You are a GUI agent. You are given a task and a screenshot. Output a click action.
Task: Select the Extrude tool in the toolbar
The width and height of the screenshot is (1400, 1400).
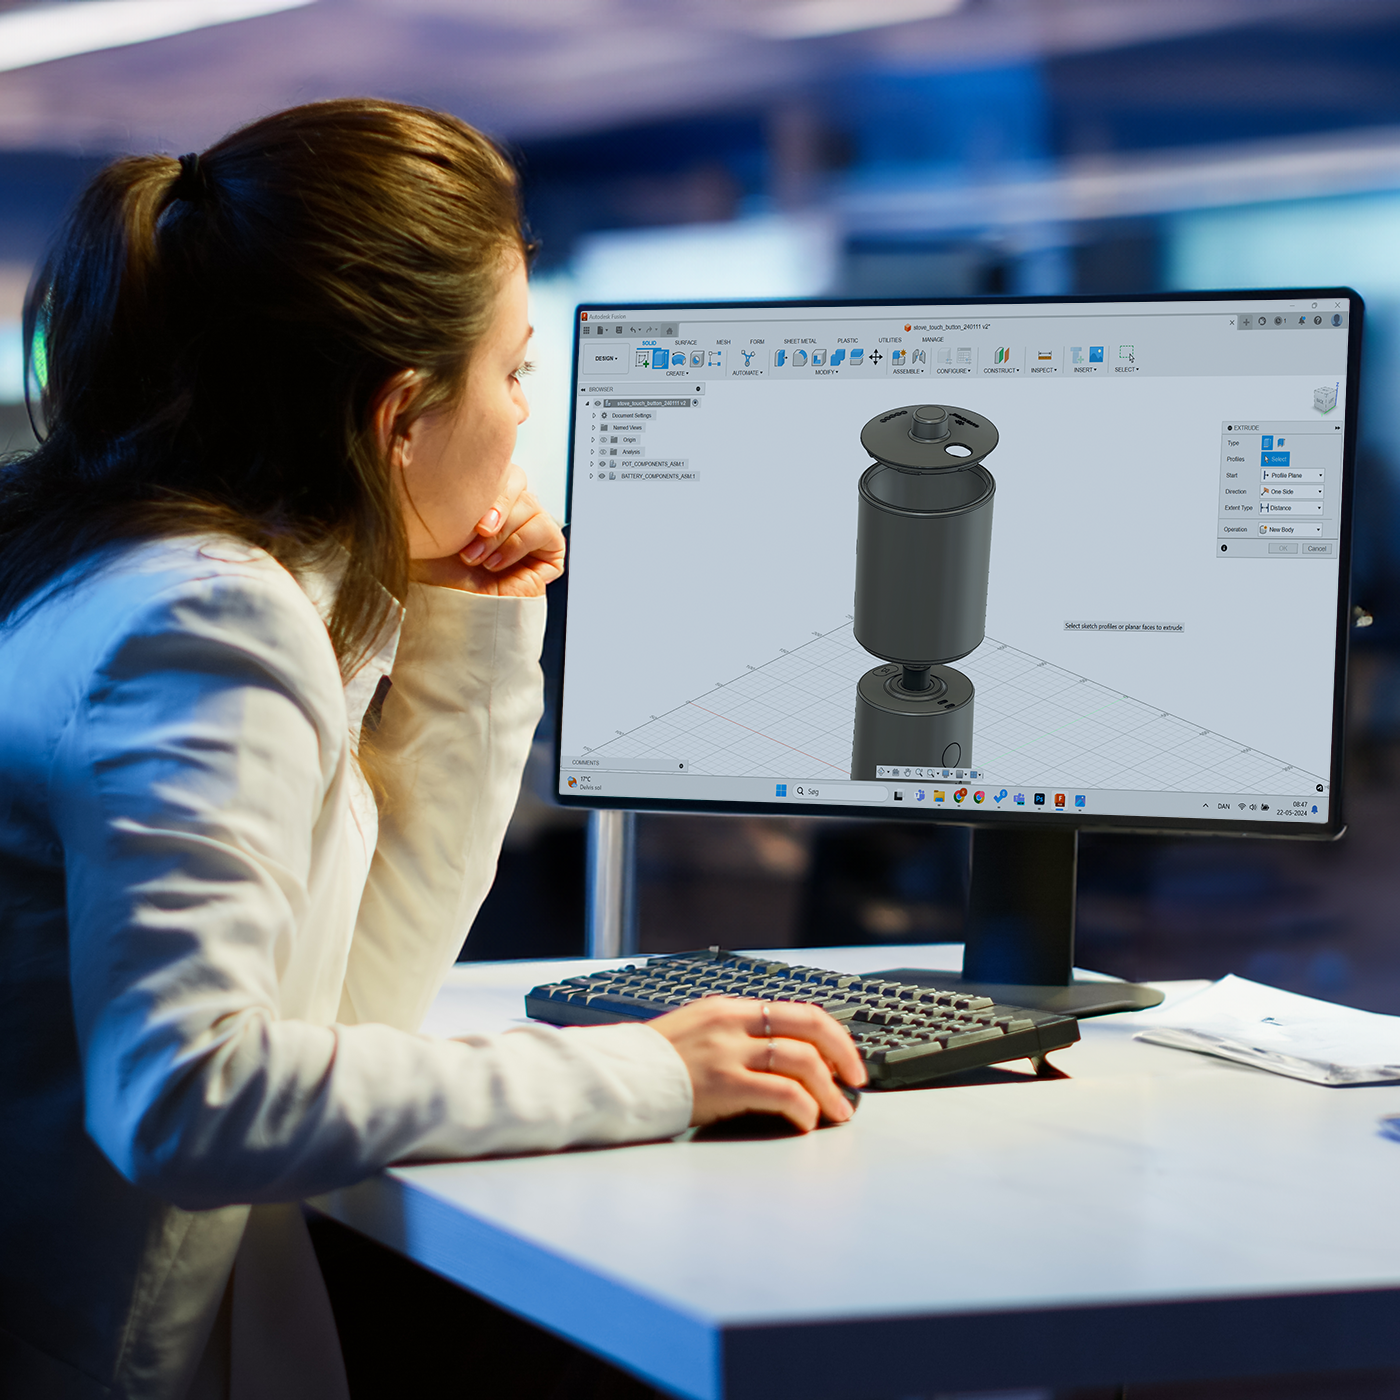(660, 359)
